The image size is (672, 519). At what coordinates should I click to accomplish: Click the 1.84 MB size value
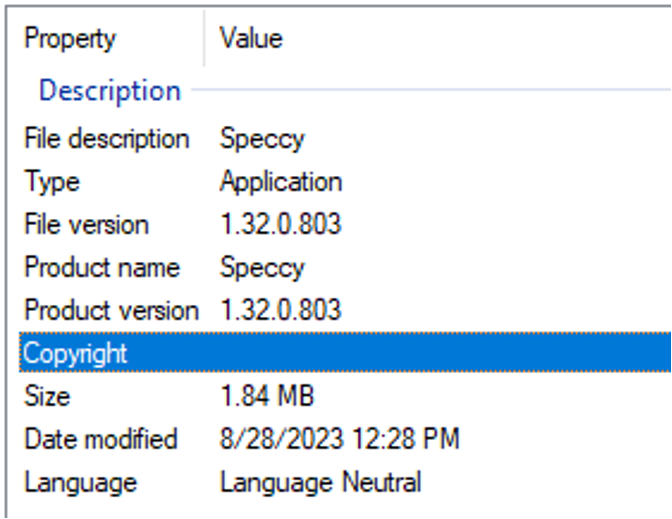(x=267, y=395)
